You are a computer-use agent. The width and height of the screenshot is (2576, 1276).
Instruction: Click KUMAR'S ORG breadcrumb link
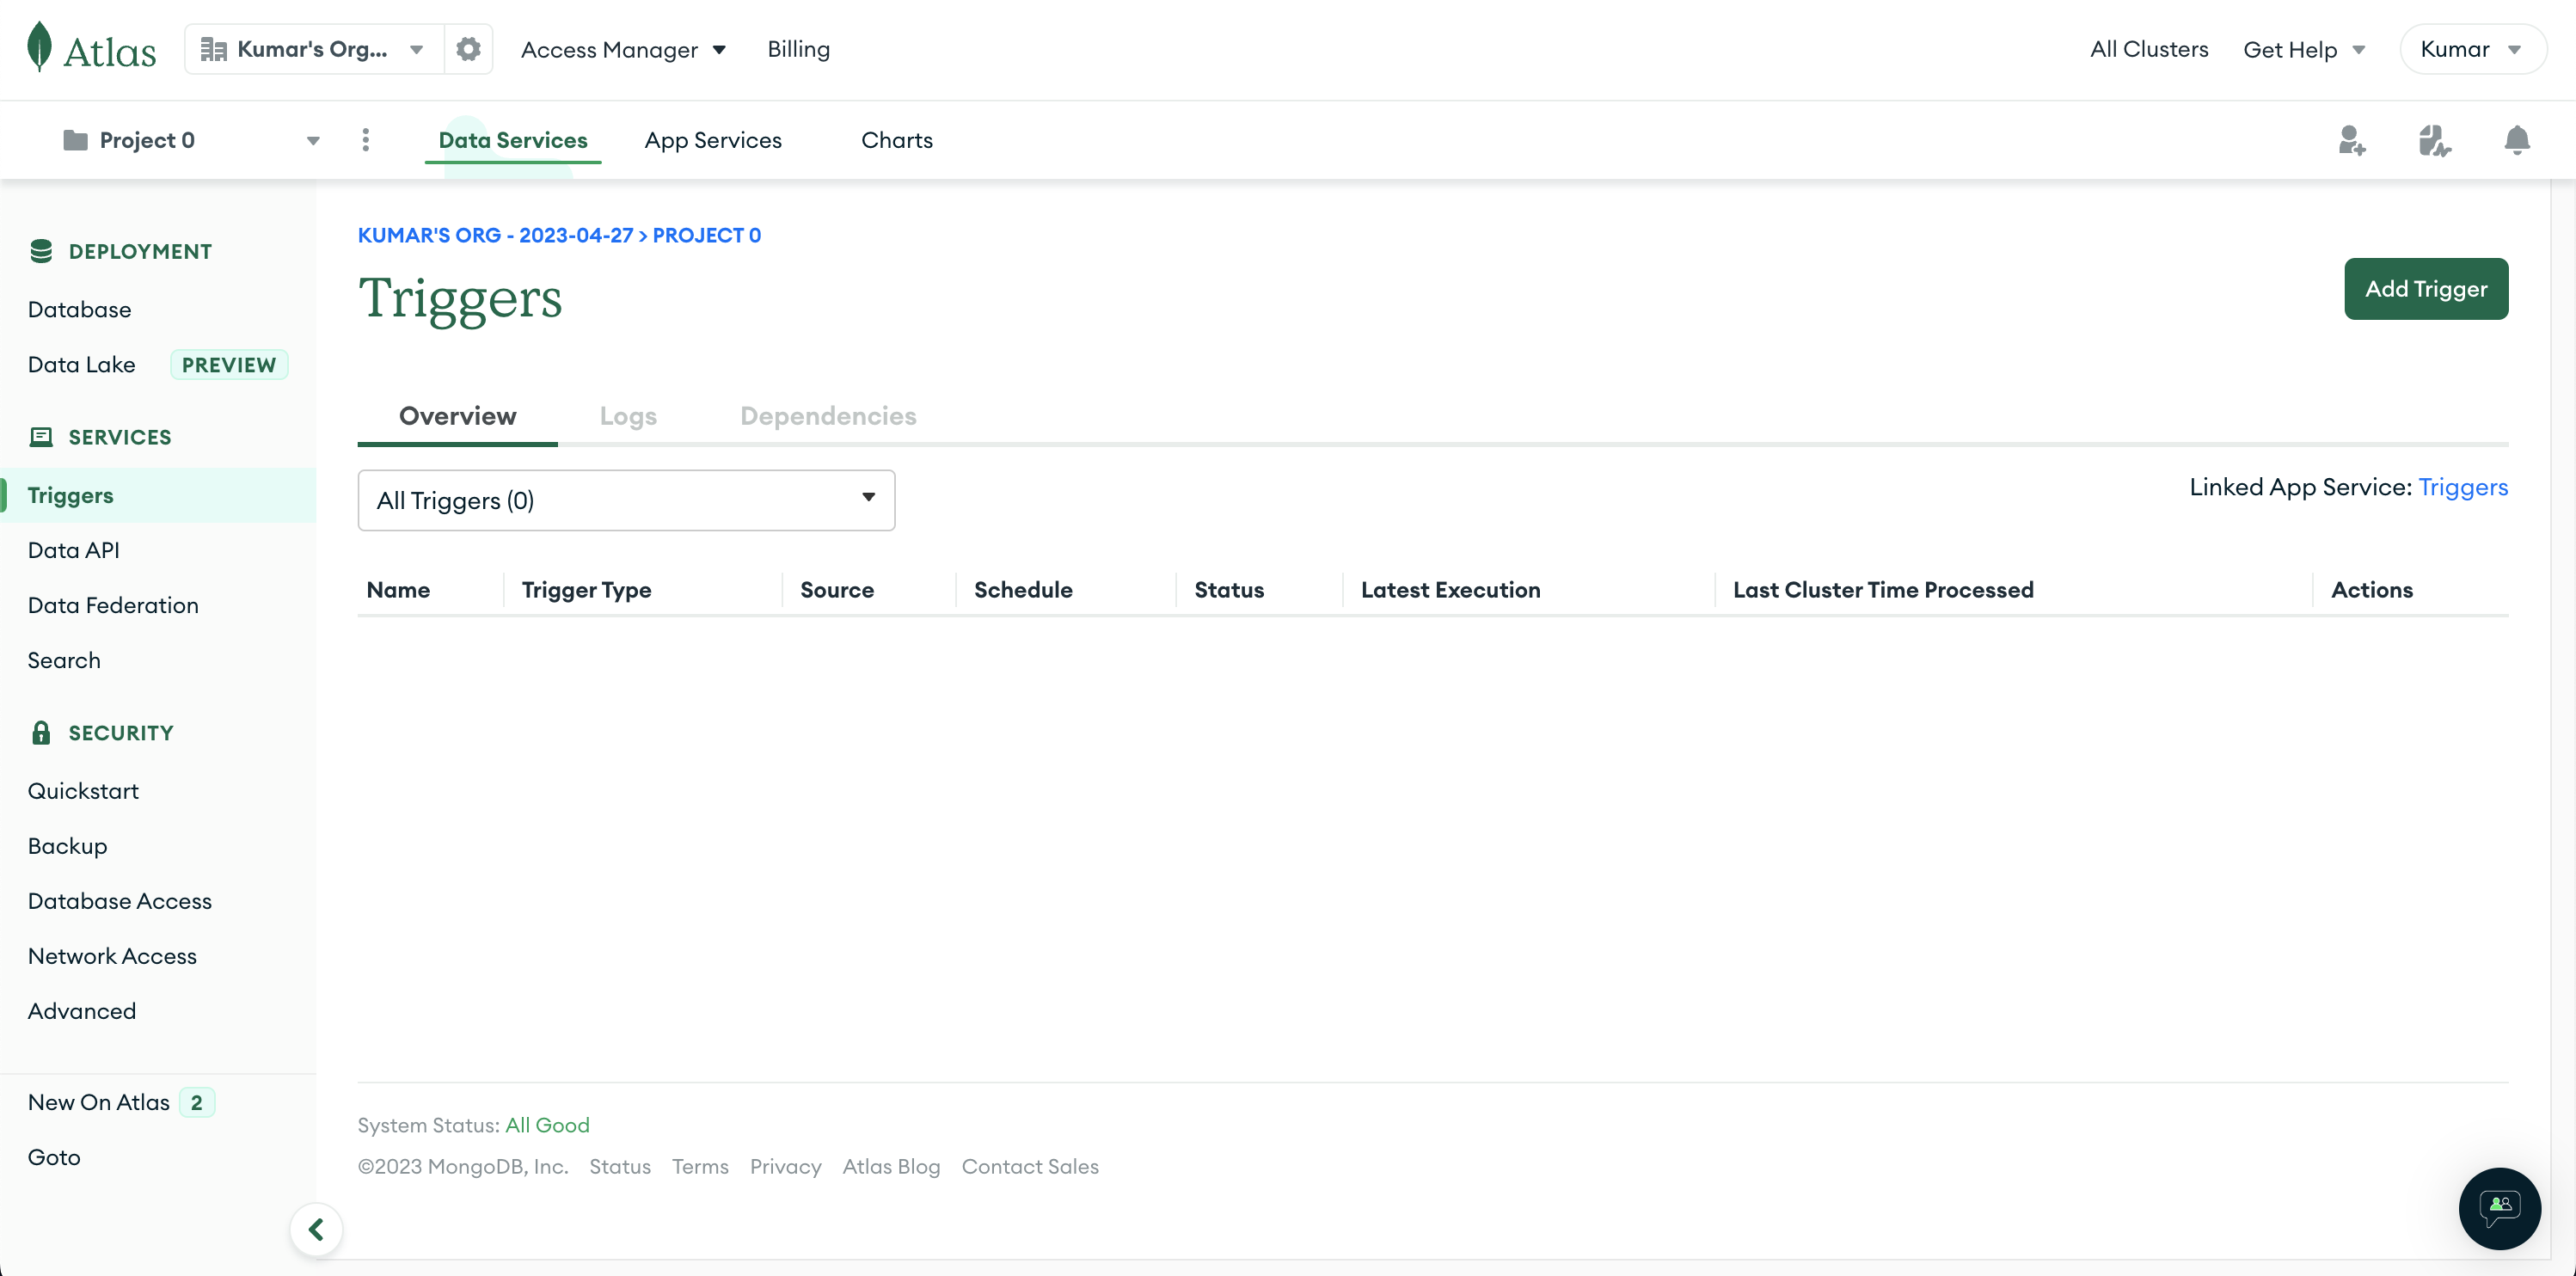pyautogui.click(x=496, y=235)
